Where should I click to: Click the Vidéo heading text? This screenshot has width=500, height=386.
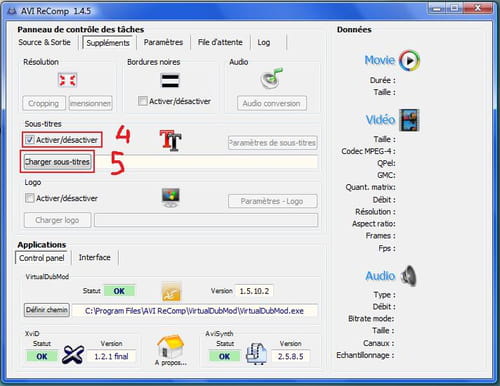380,120
